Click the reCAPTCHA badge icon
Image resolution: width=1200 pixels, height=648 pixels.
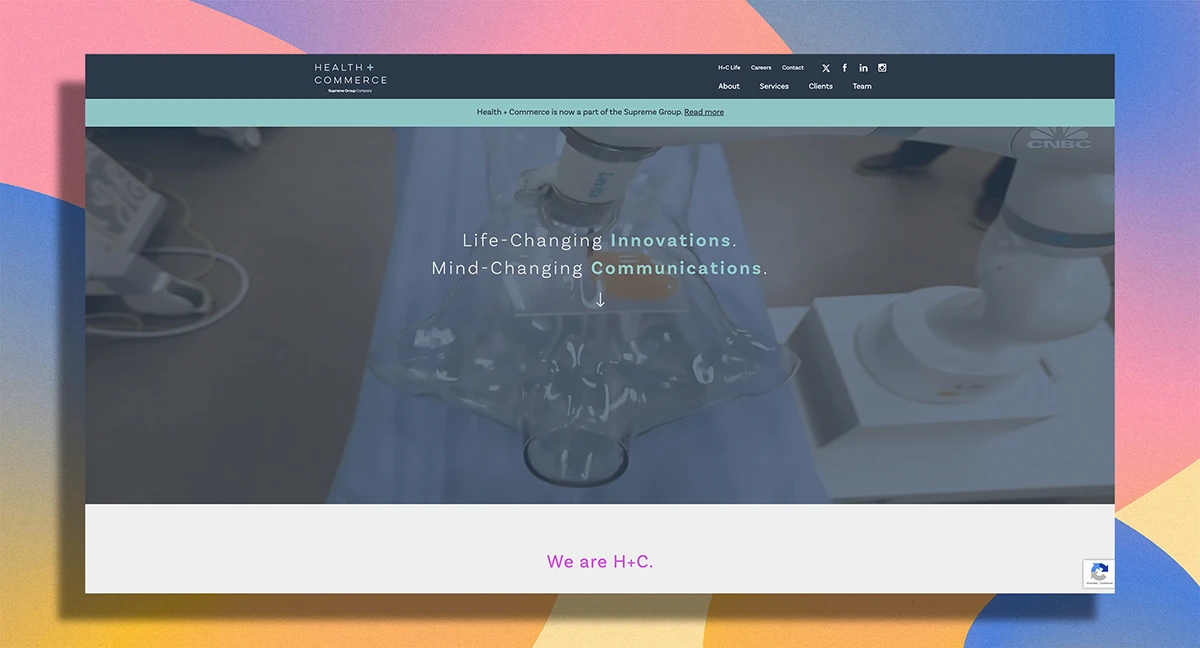click(1099, 573)
